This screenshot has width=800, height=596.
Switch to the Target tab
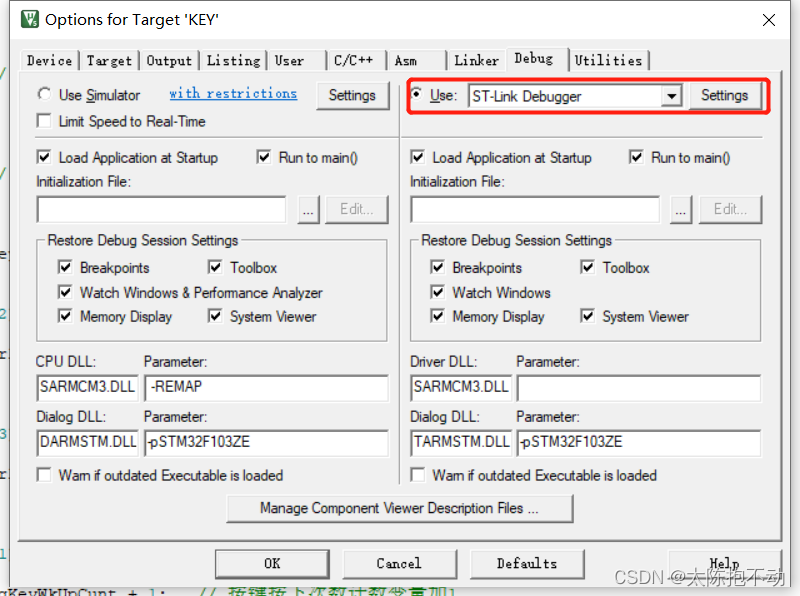tap(109, 61)
